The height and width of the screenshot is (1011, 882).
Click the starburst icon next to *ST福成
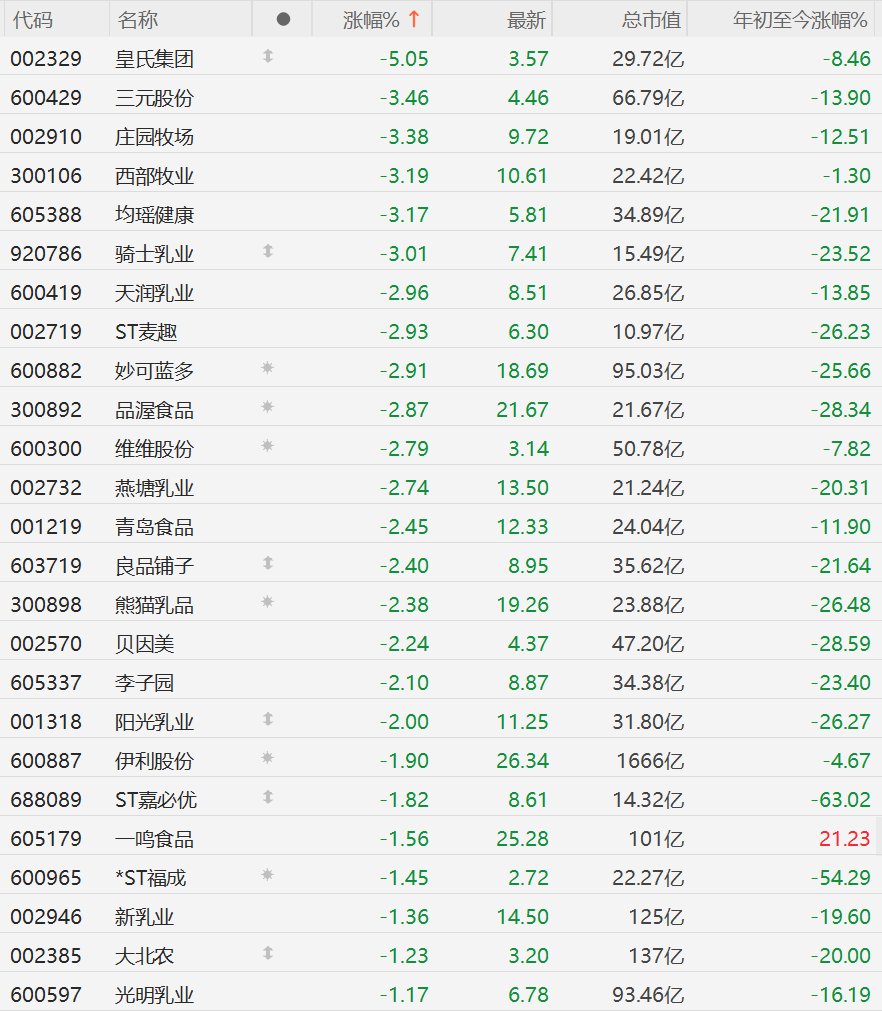pos(268,875)
